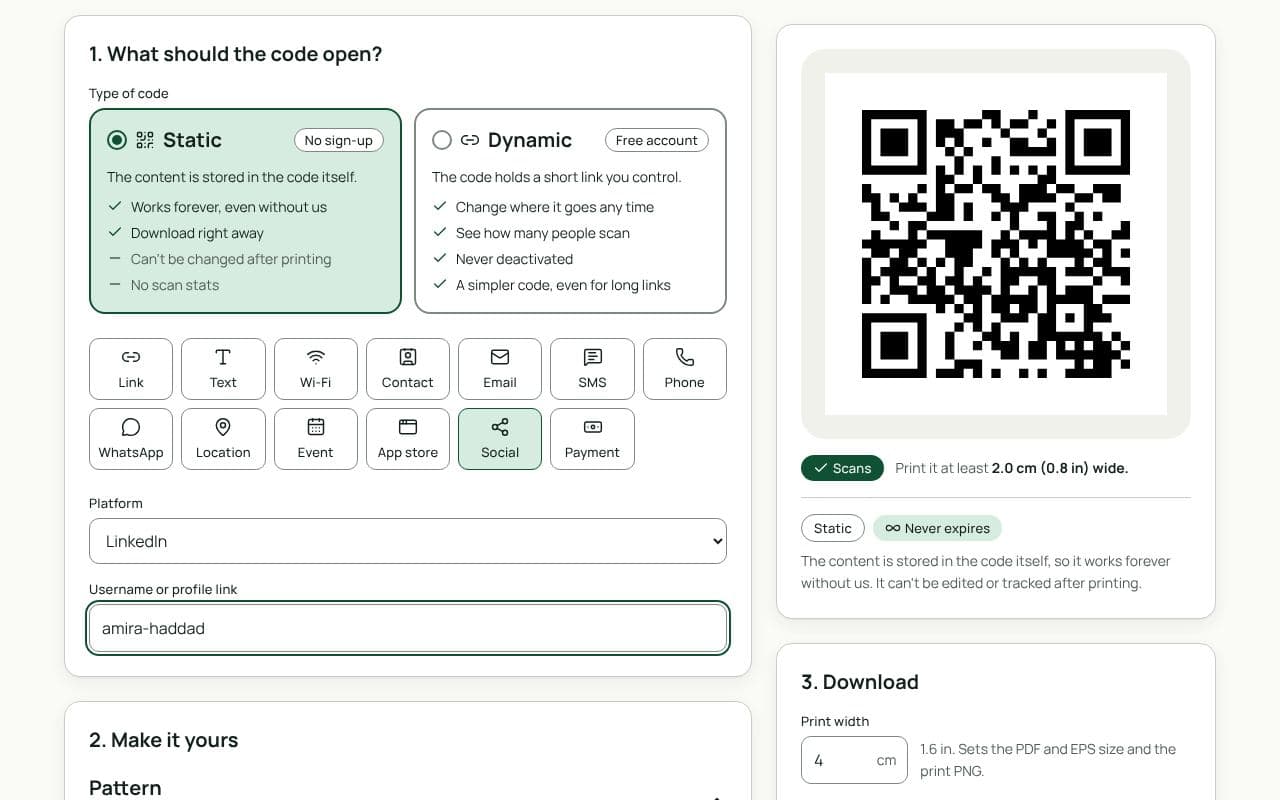Click the "1. What should the code open?" heading
Viewport: 1280px width, 800px height.
(236, 54)
